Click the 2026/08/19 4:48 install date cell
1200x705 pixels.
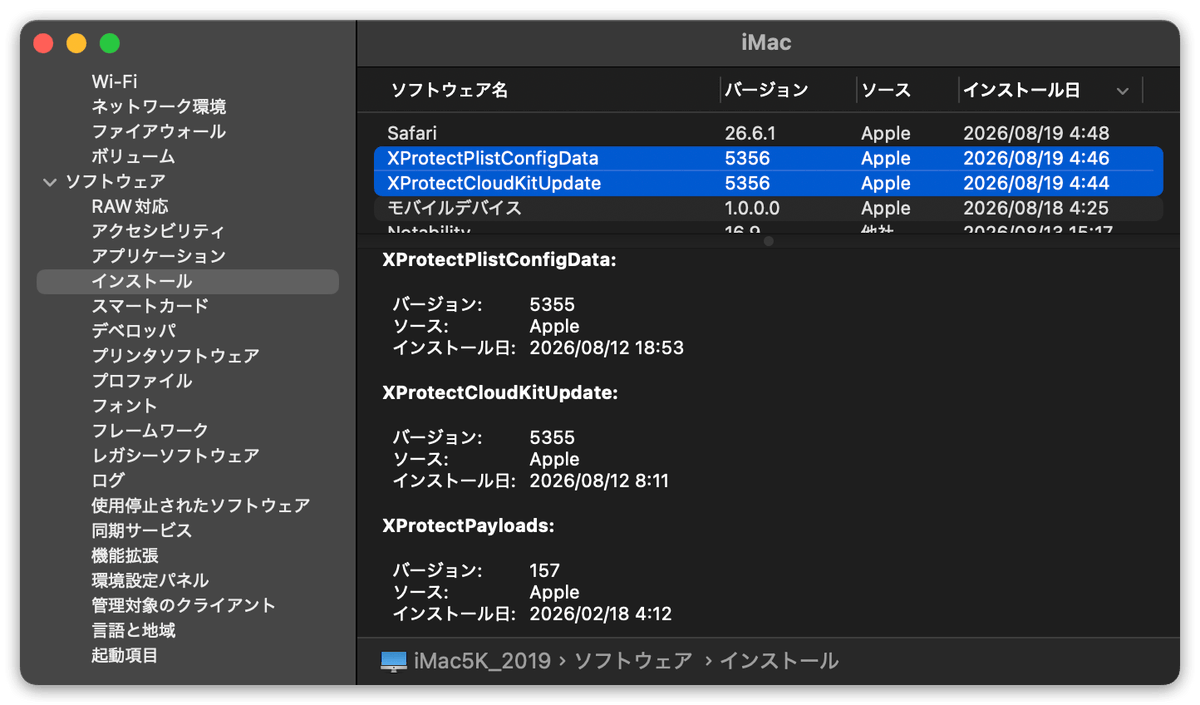(x=1036, y=133)
